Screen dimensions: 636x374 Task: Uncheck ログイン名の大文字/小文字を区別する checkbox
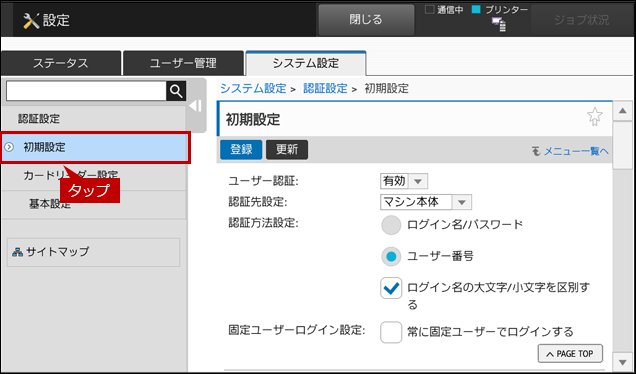tap(391, 288)
